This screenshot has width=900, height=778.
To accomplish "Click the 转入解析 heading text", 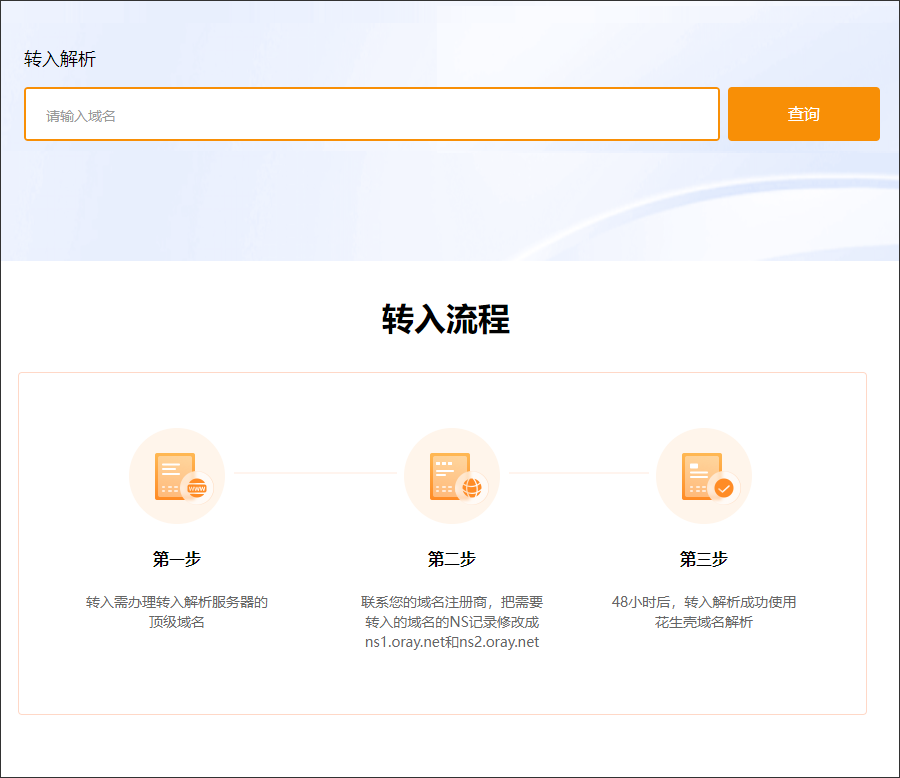I will 60,59.
